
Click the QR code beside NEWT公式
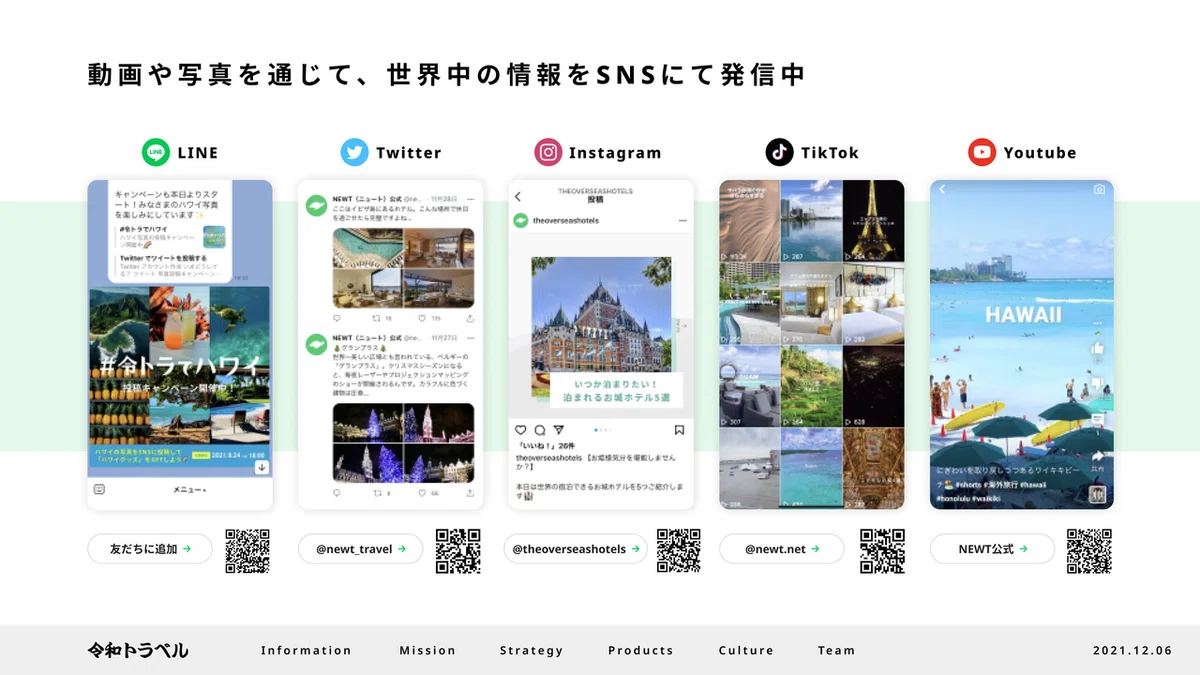[1089, 551]
